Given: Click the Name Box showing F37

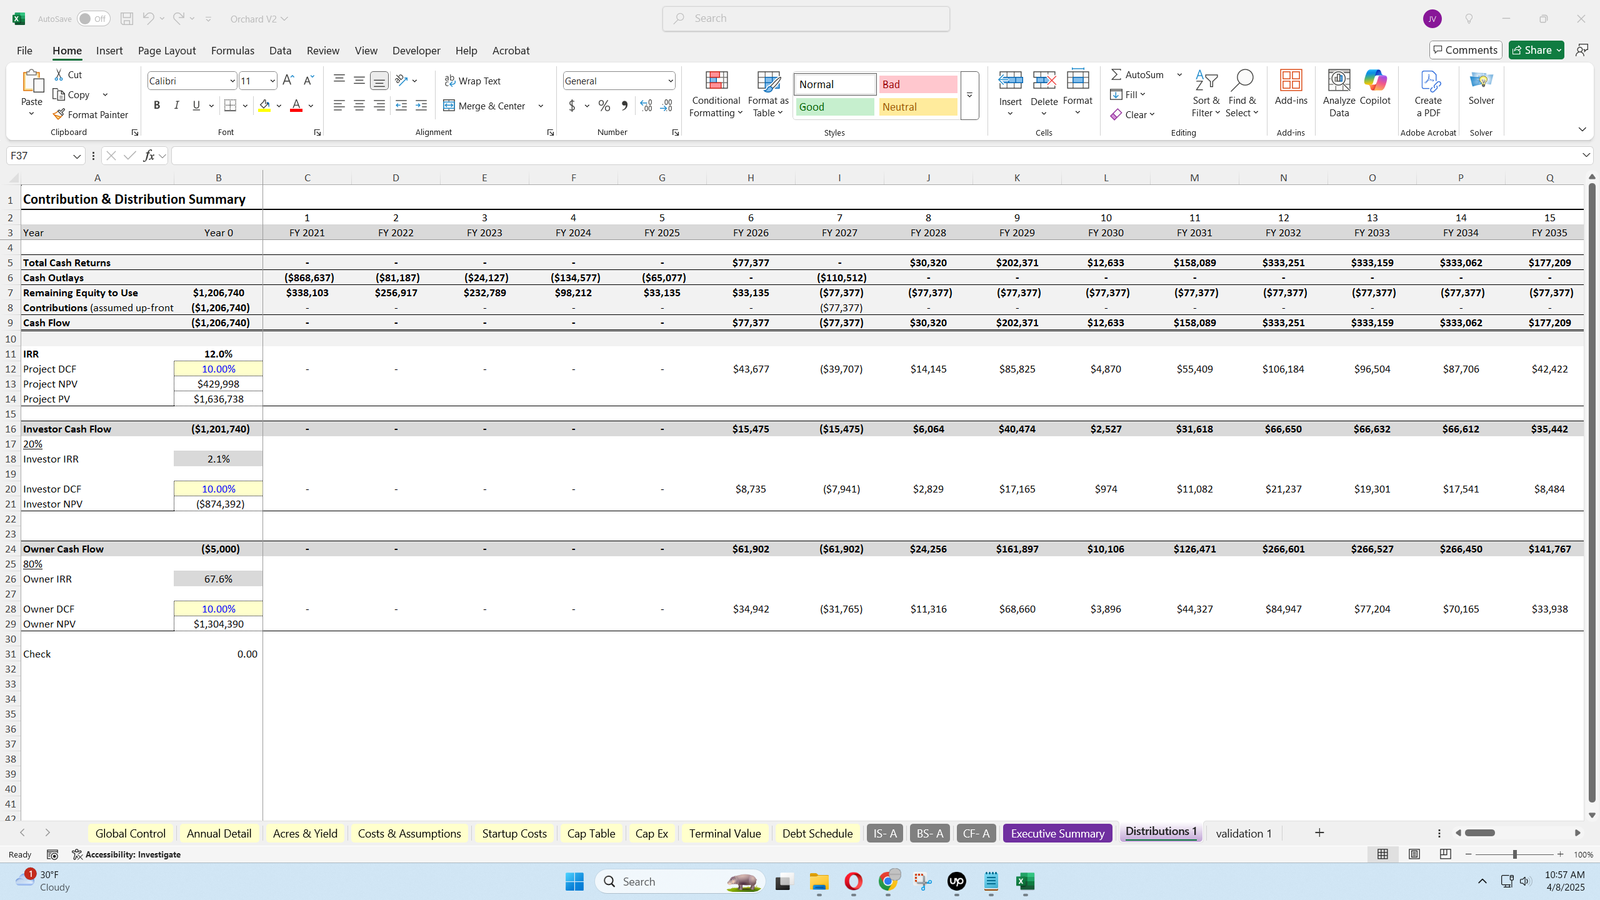Looking at the screenshot, I should [40, 156].
